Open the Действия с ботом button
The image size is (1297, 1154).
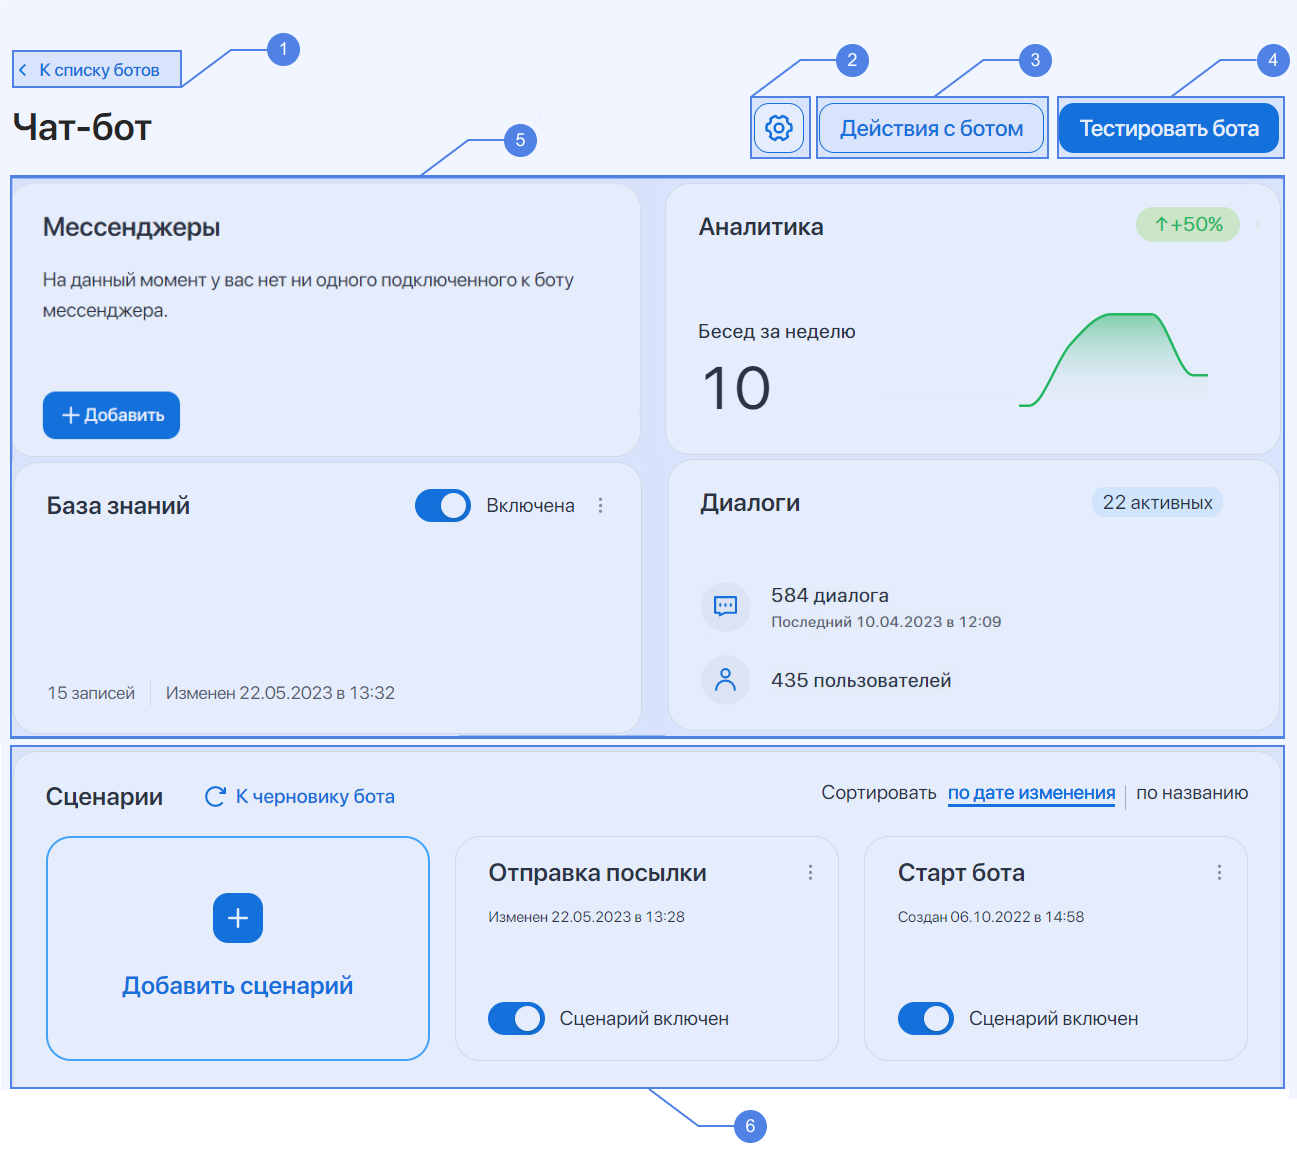(x=931, y=128)
